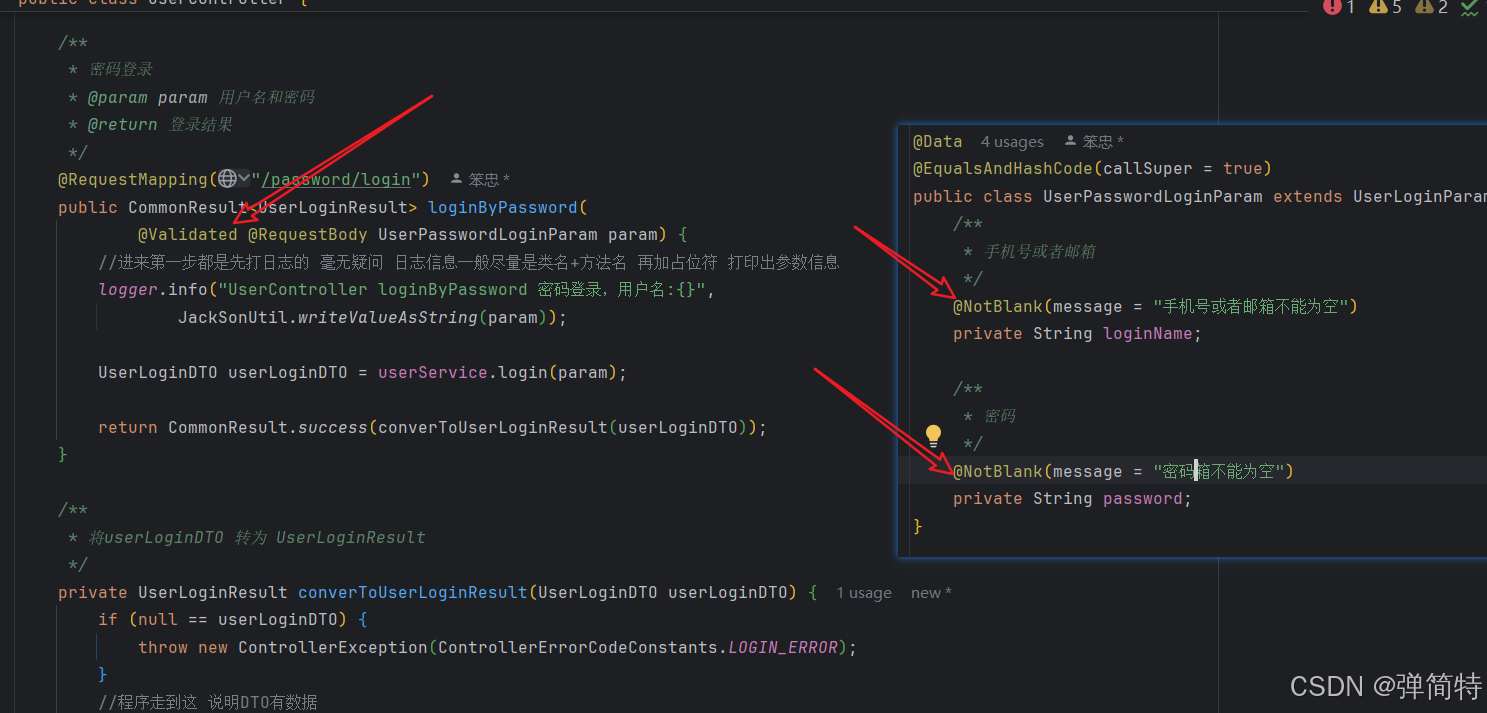
Task: Click the "new *" author hint
Action: (x=931, y=593)
